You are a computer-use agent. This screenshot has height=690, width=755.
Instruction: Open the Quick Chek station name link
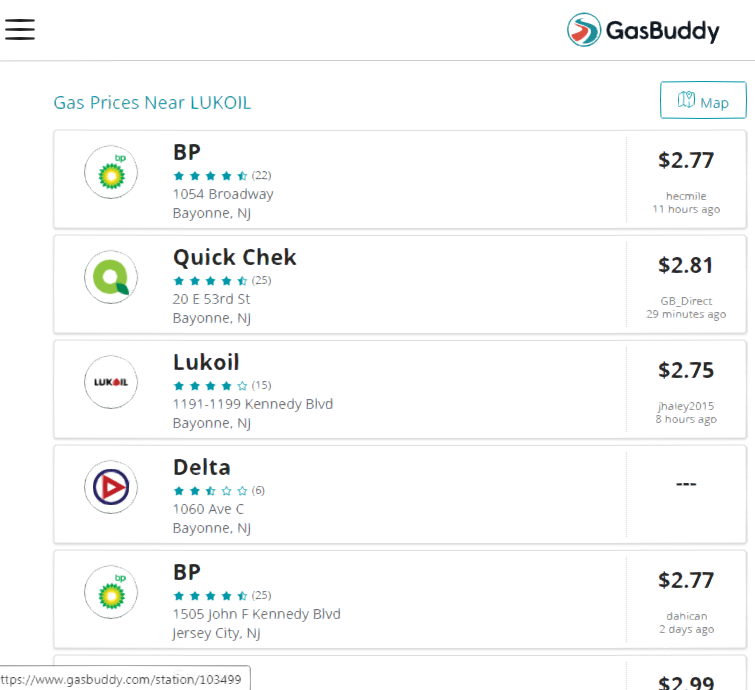click(234, 257)
